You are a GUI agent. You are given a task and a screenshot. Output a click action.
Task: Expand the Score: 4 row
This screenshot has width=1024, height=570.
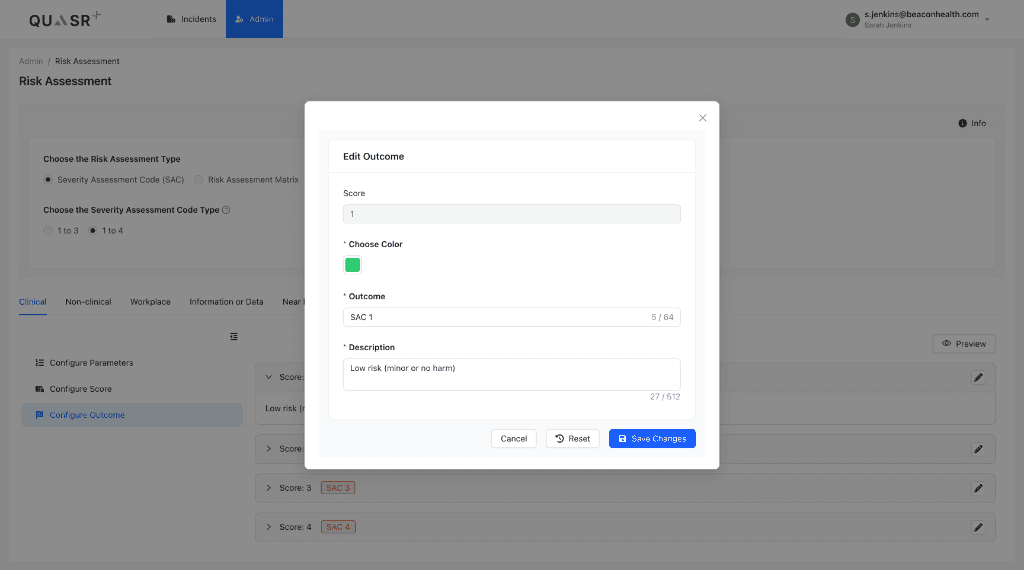[x=268, y=528]
